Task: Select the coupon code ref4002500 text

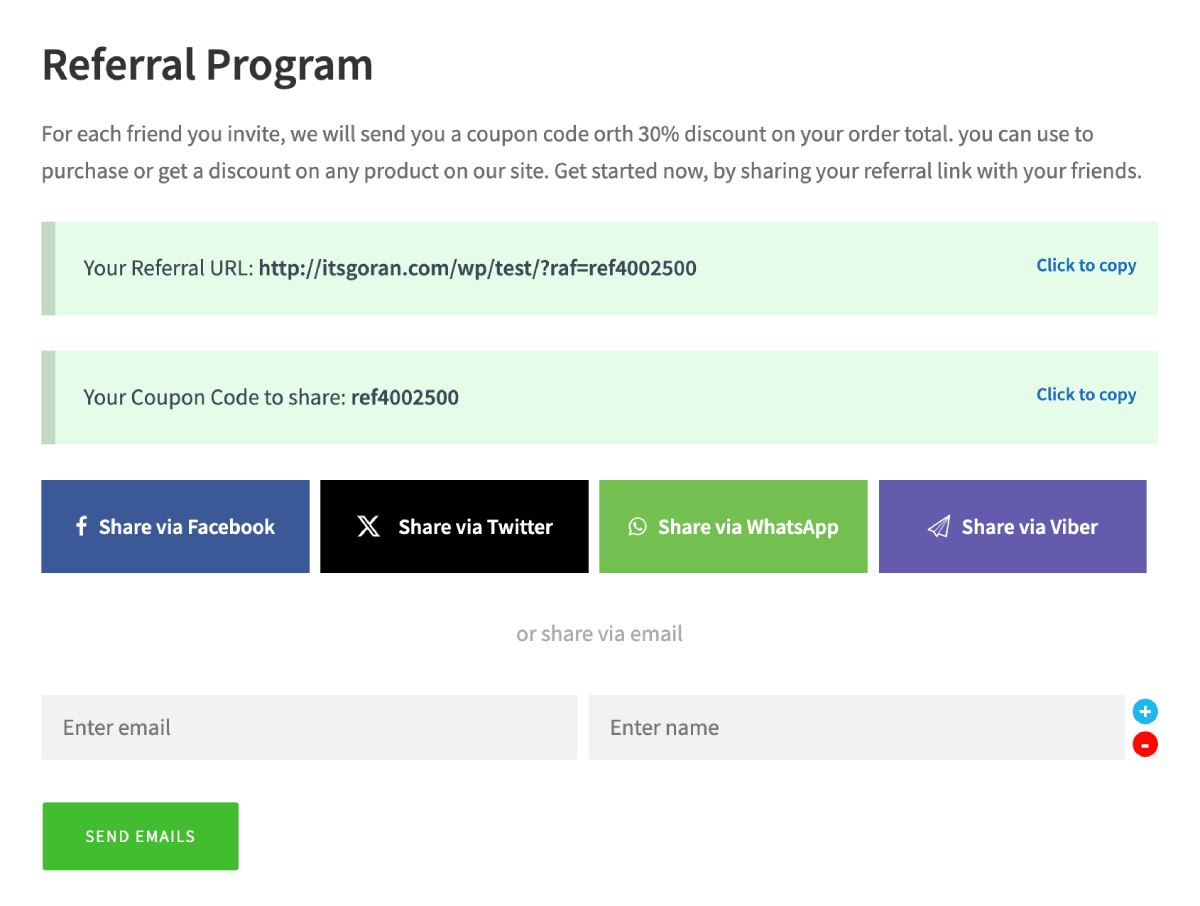Action: (x=405, y=397)
